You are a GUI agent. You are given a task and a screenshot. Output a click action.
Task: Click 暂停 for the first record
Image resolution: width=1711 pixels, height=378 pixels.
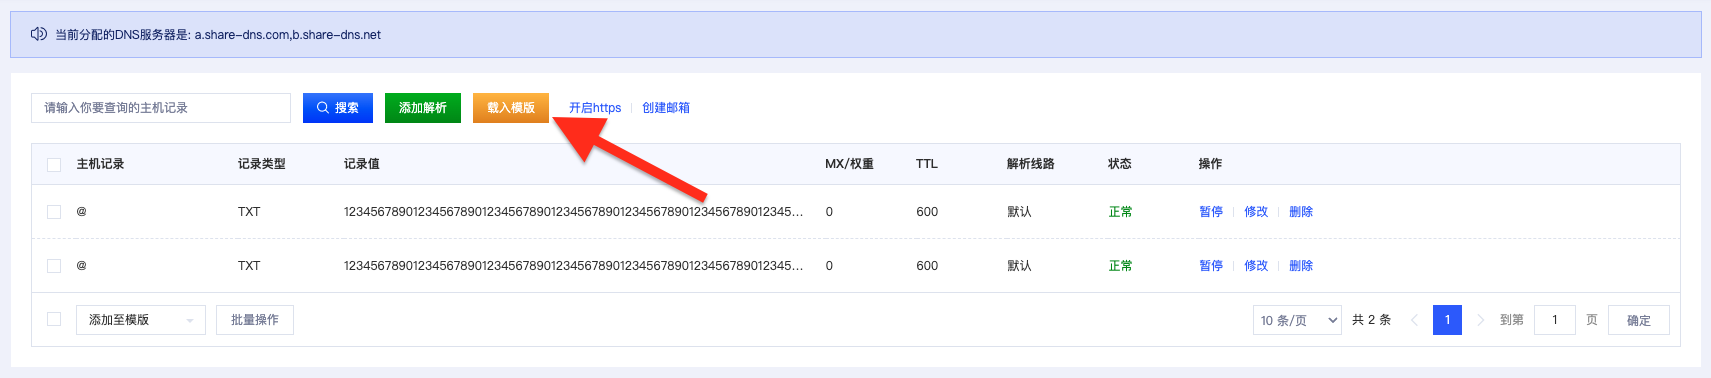1211,212
